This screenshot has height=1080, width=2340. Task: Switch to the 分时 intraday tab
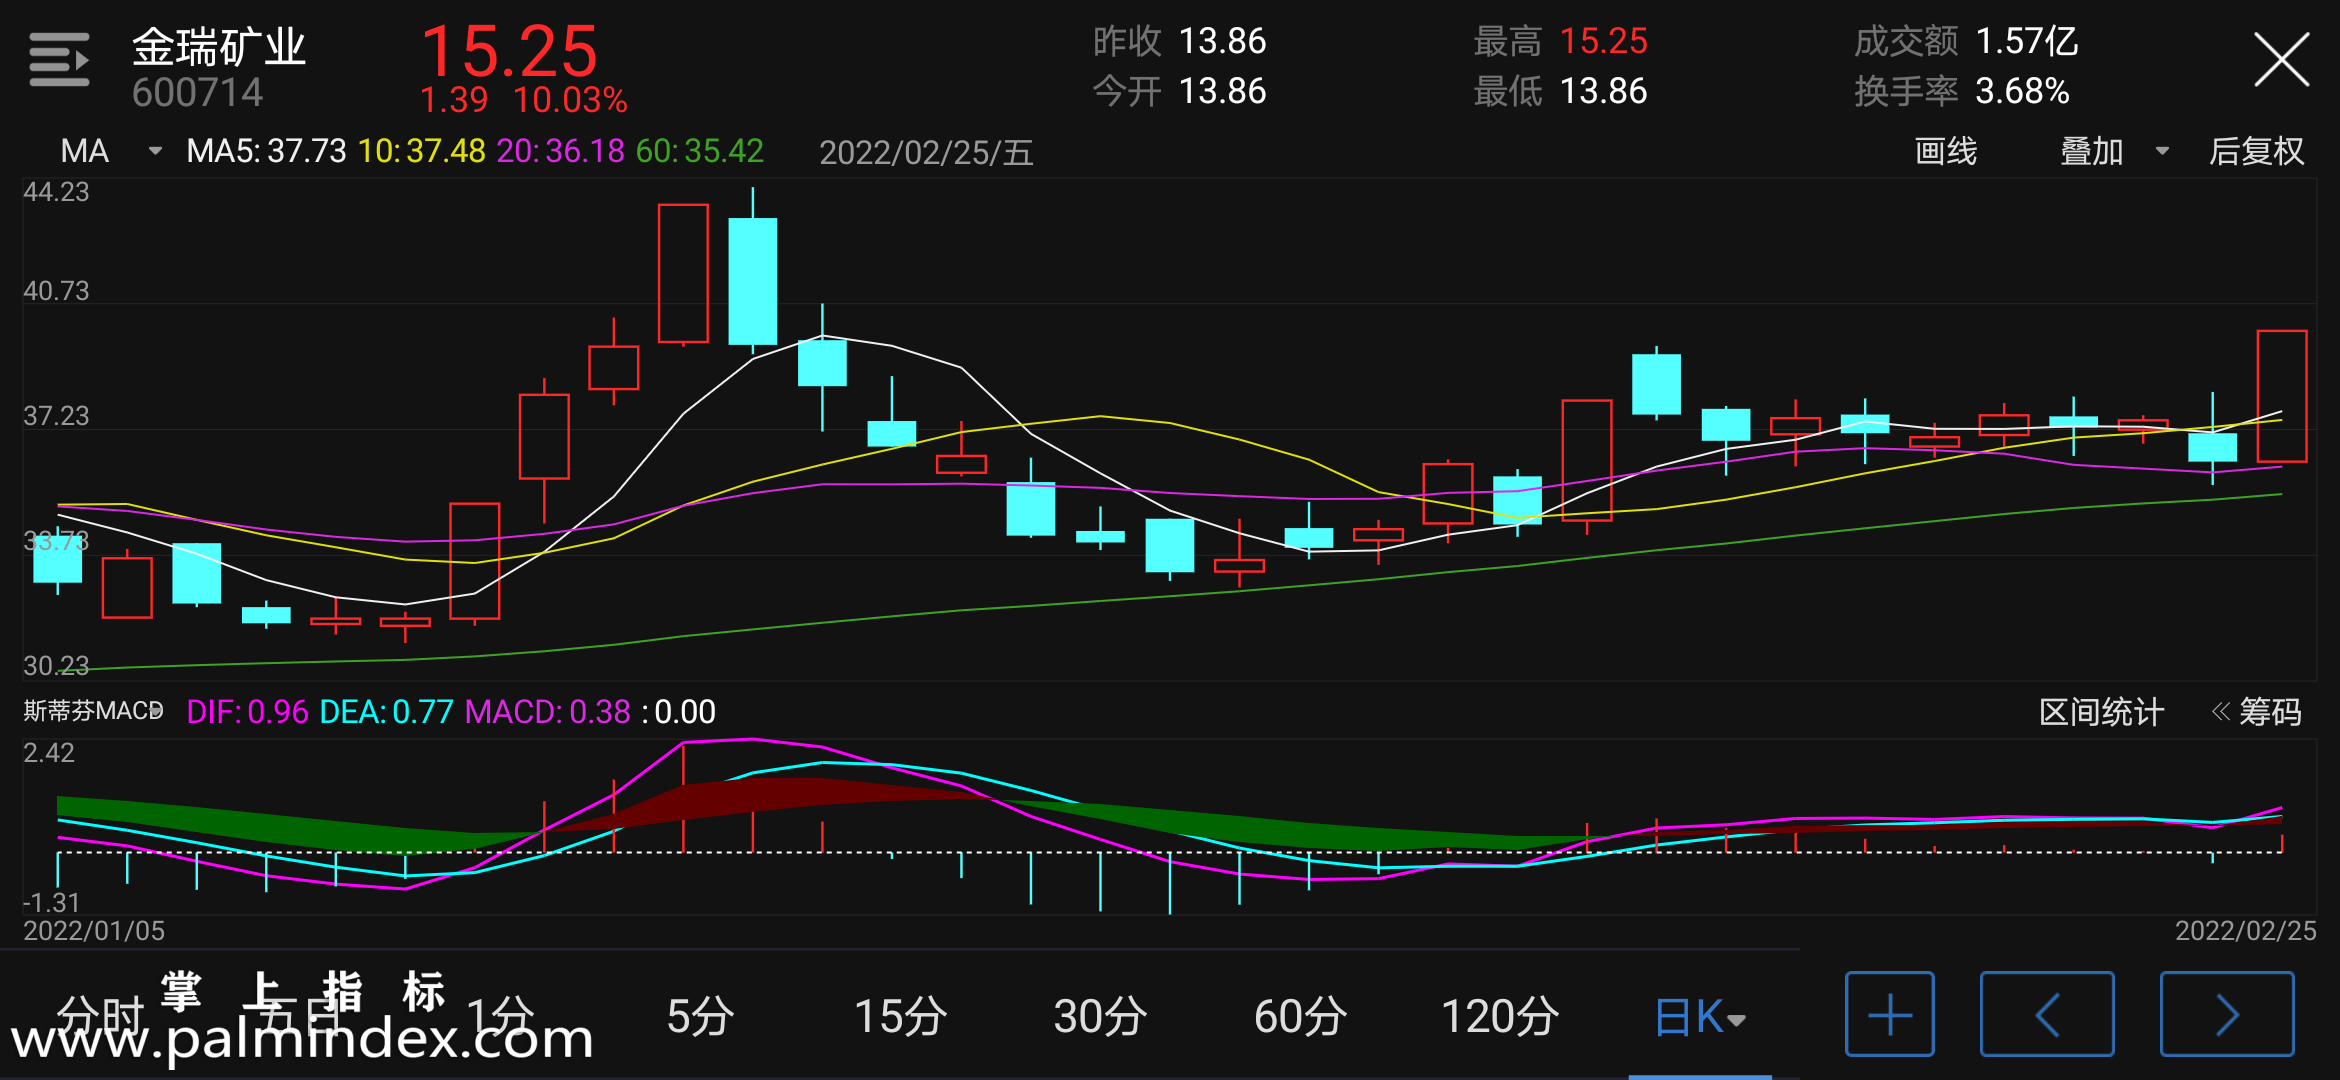100,1017
